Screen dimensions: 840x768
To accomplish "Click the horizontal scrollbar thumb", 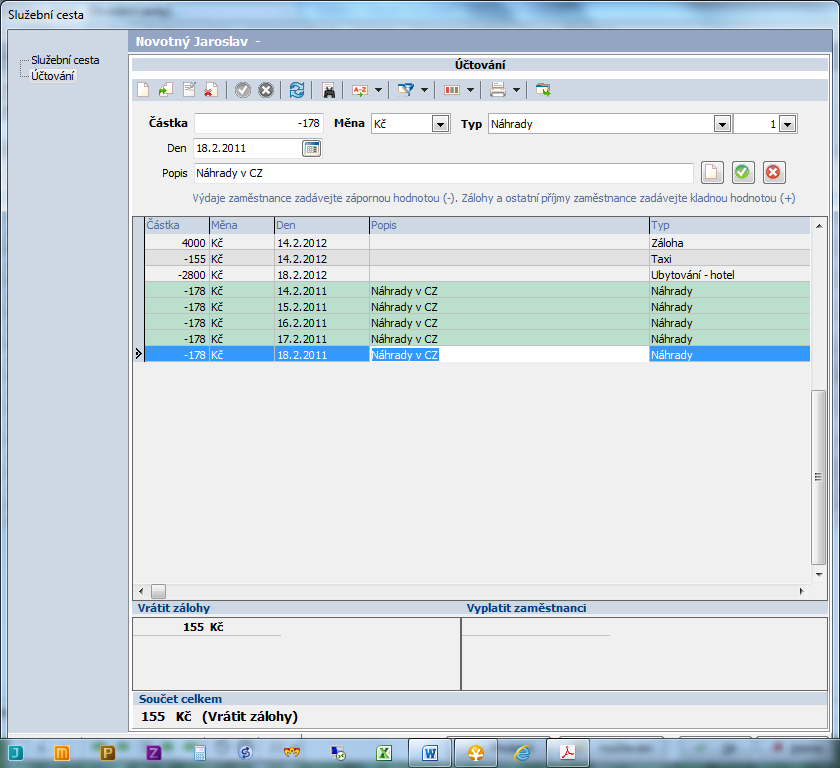I will coord(158,591).
